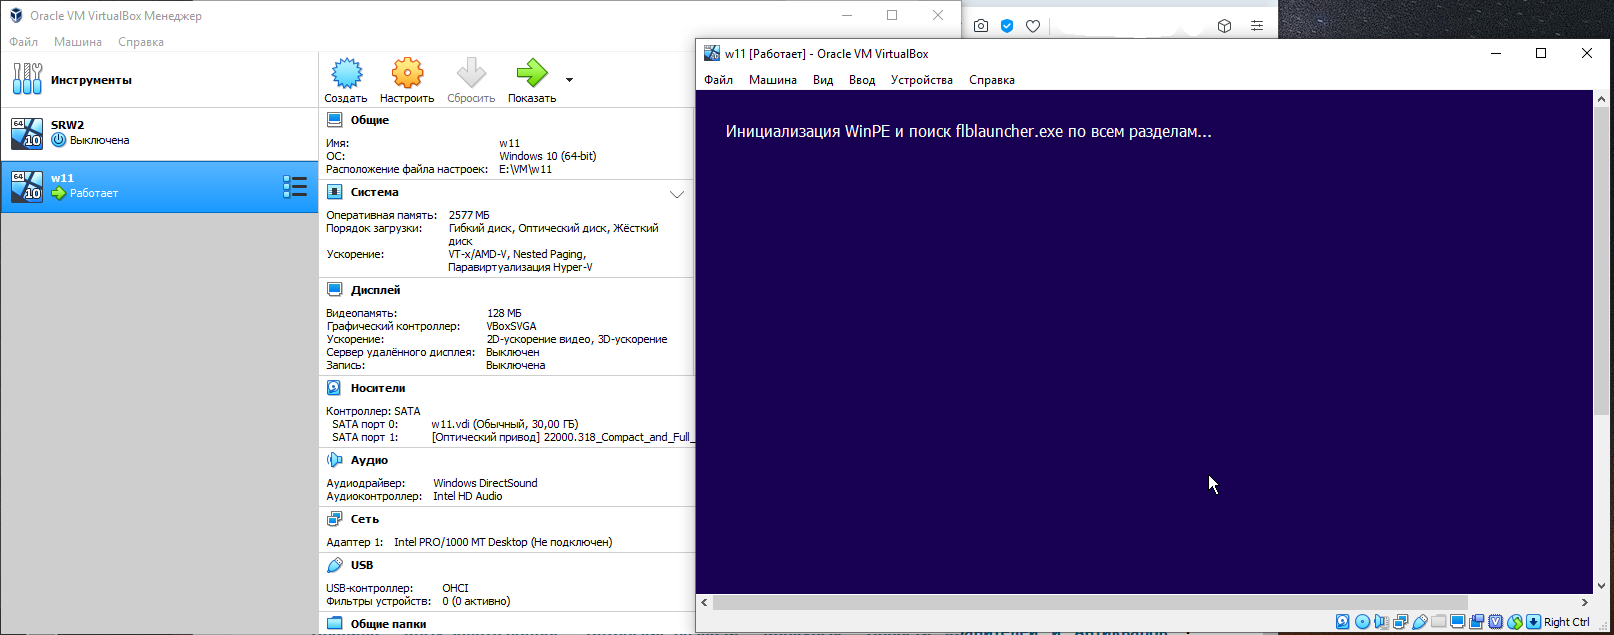Open Ввод menu in the w11 VM window
This screenshot has height=635, width=1614.
click(x=862, y=80)
